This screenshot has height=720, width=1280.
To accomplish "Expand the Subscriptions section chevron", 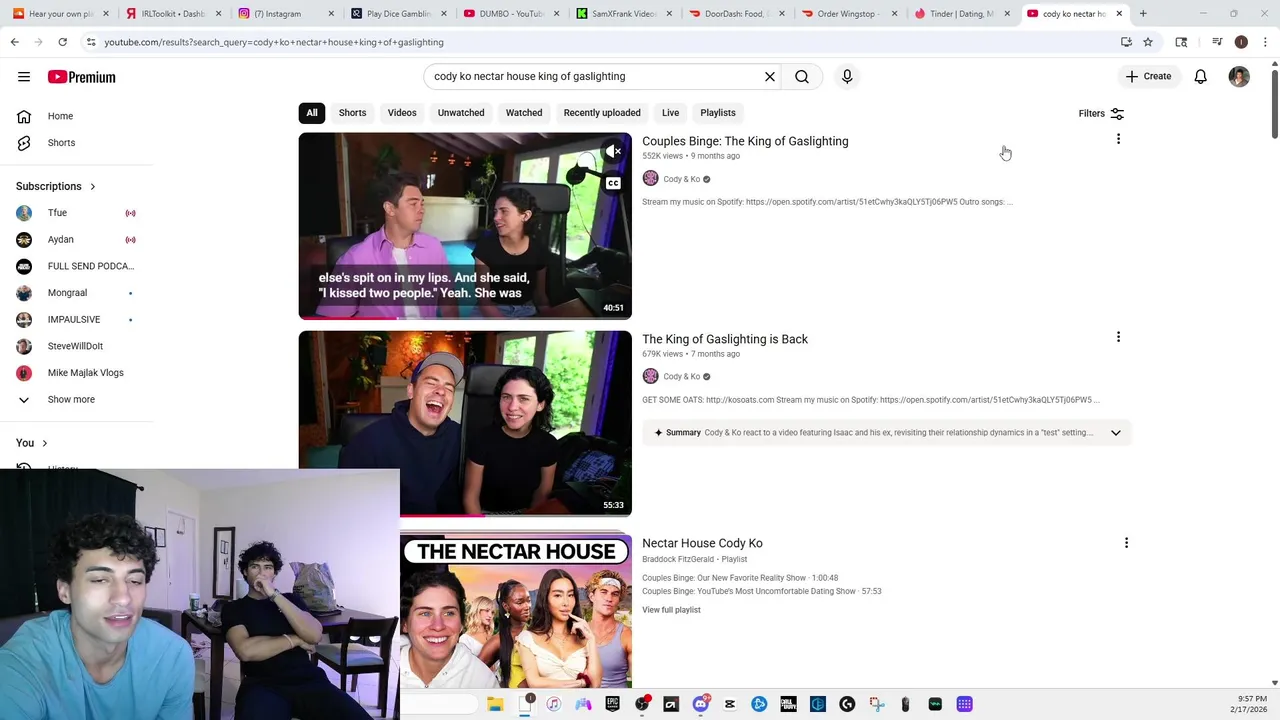I will 93,186.
